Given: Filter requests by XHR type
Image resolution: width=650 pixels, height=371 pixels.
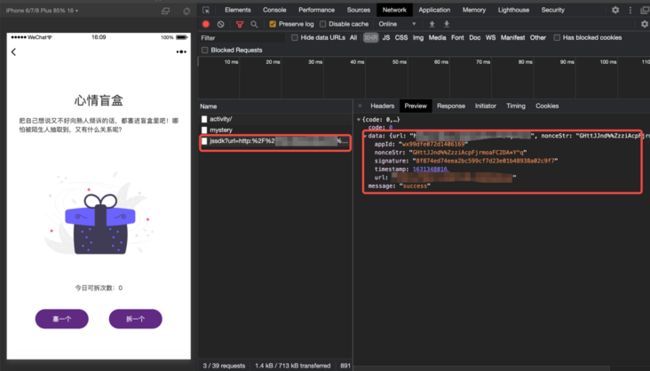Looking at the screenshot, I should pos(371,38).
